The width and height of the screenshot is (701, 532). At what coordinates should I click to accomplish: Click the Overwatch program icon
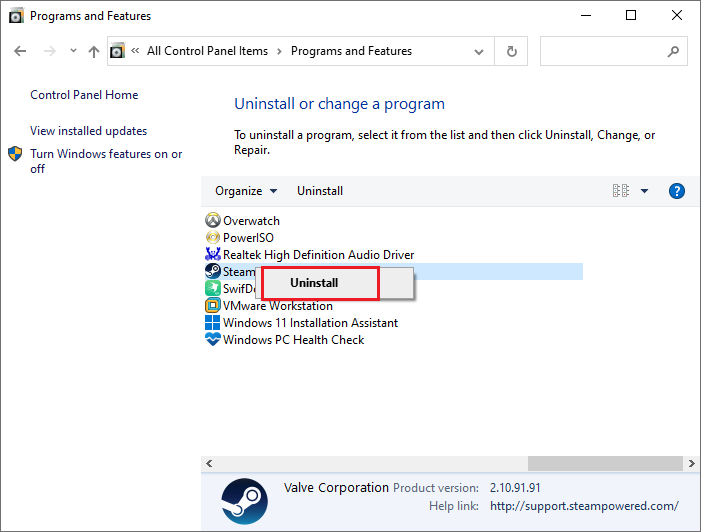tap(213, 220)
